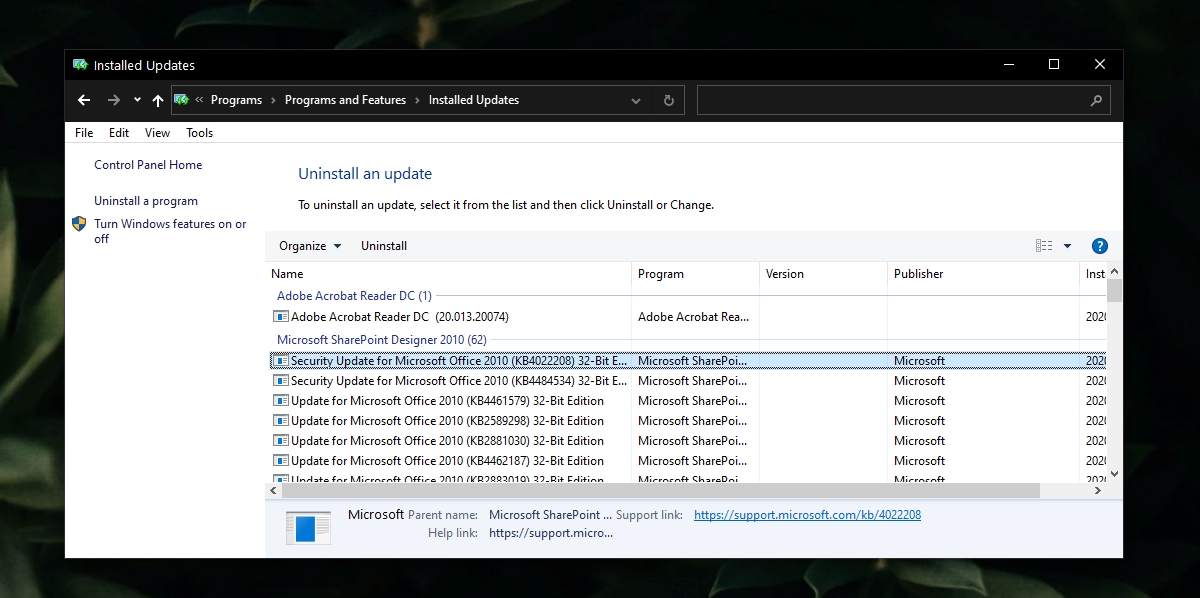Viewport: 1200px width, 598px height.
Task: Go up one level arrow
Action: click(158, 100)
